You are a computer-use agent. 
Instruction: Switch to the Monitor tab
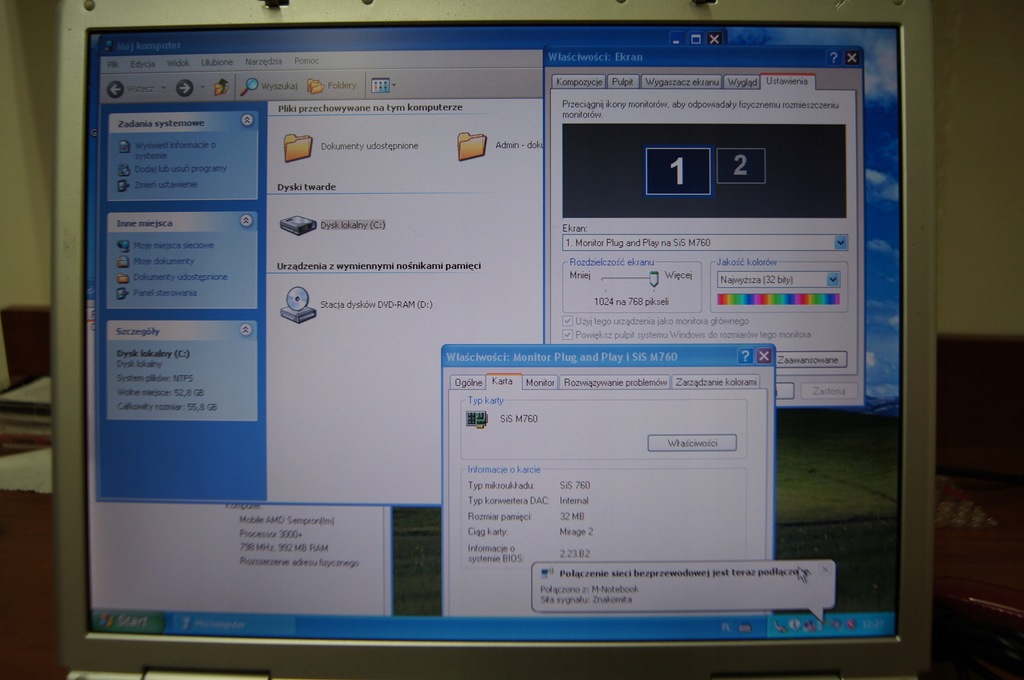click(x=540, y=382)
